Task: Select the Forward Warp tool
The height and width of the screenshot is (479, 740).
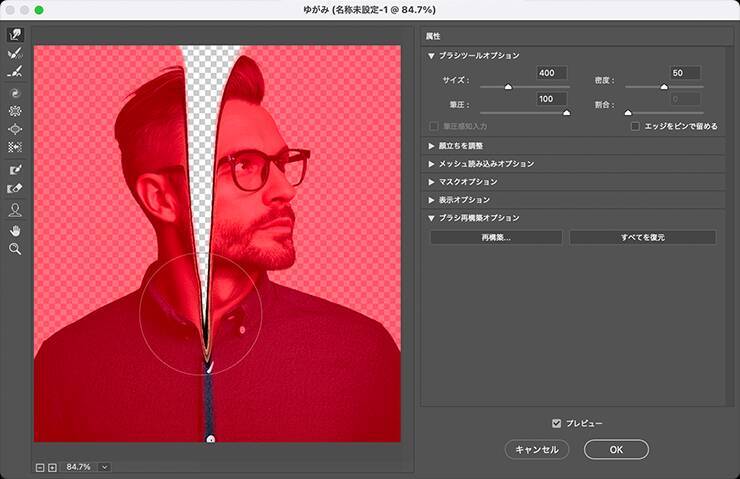Action: [x=15, y=34]
